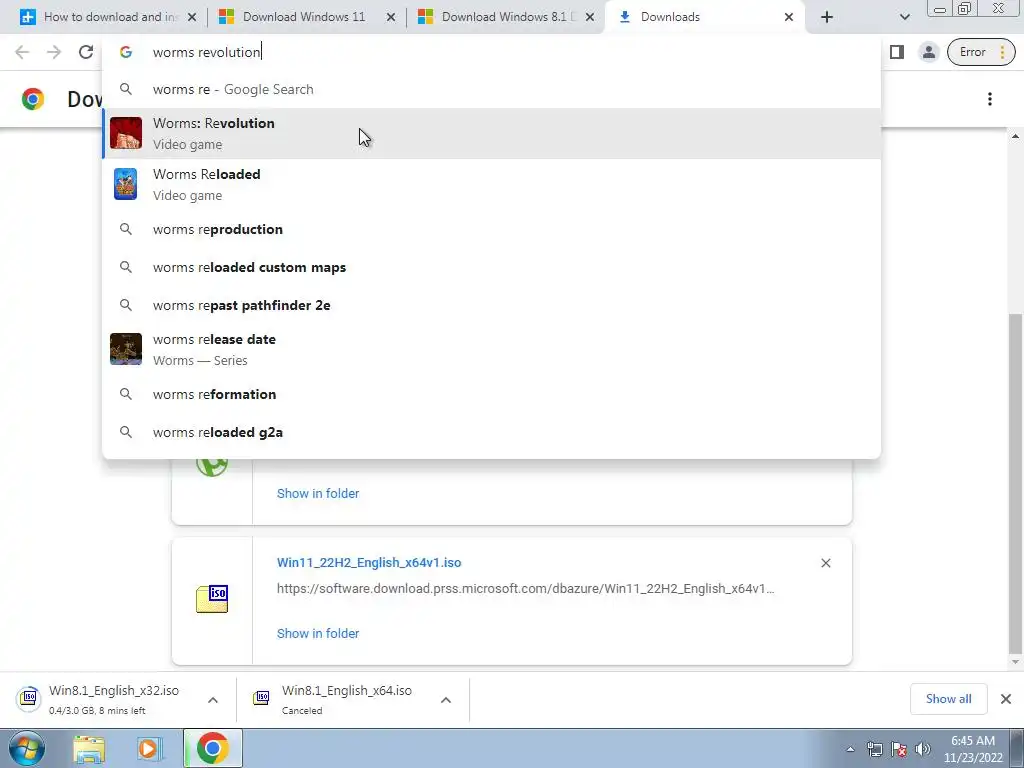Open the network tray icon
The height and width of the screenshot is (768, 1024).
pyautogui.click(x=874, y=749)
